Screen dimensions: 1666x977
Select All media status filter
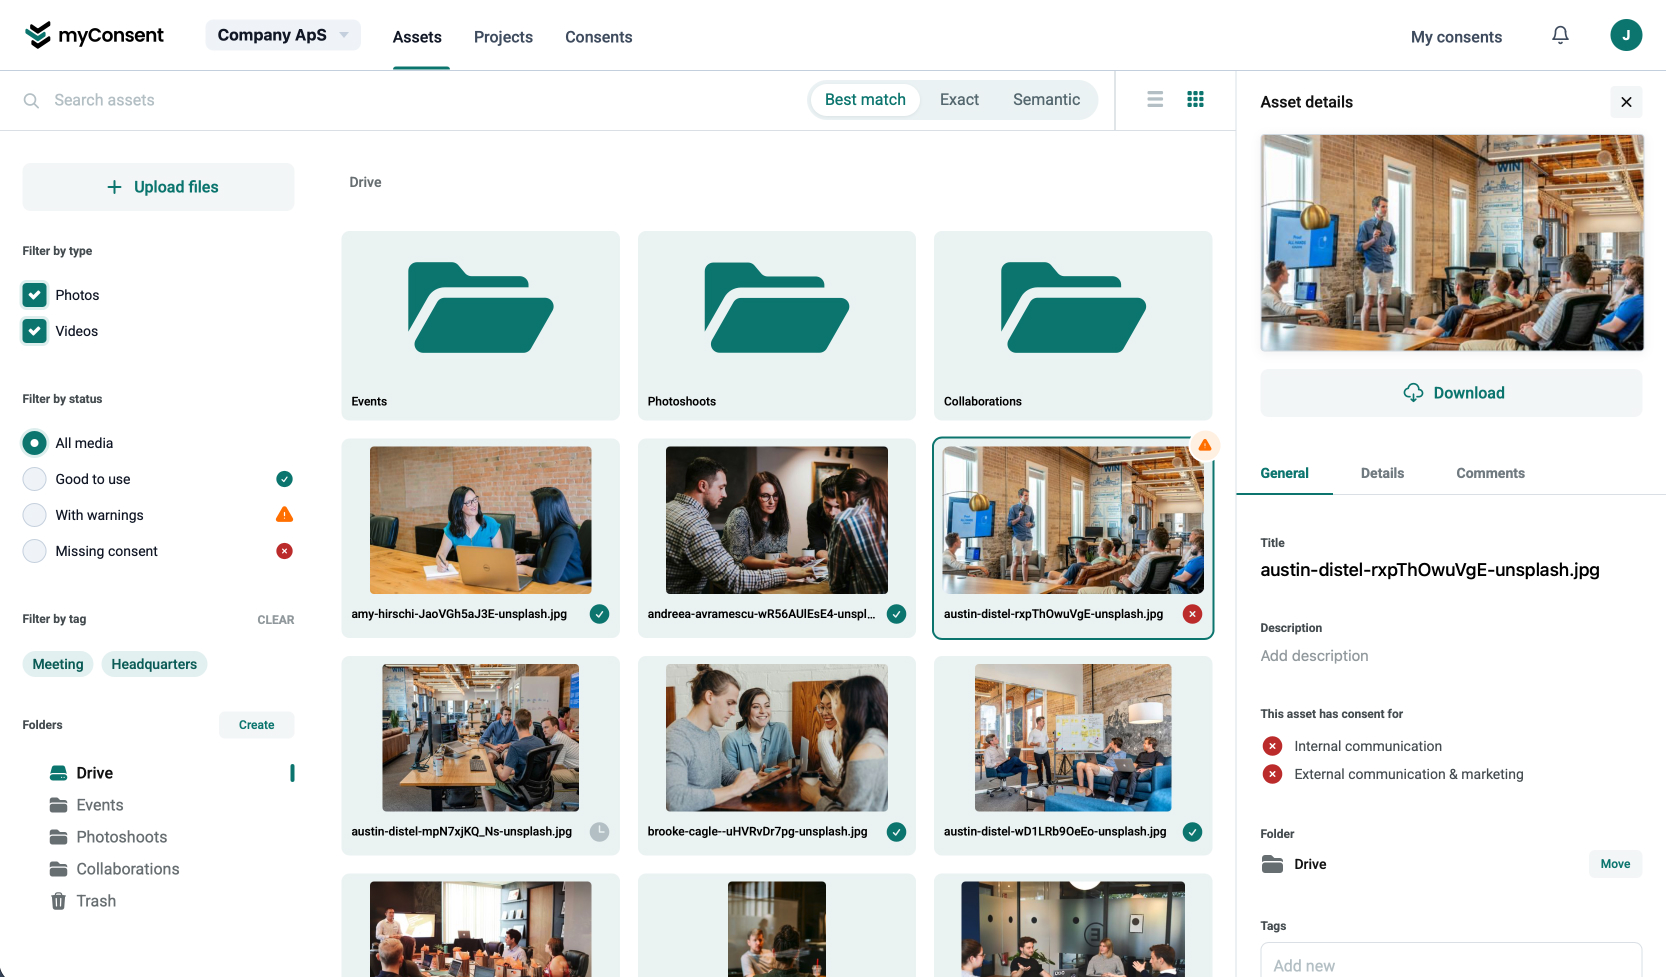click(35, 443)
